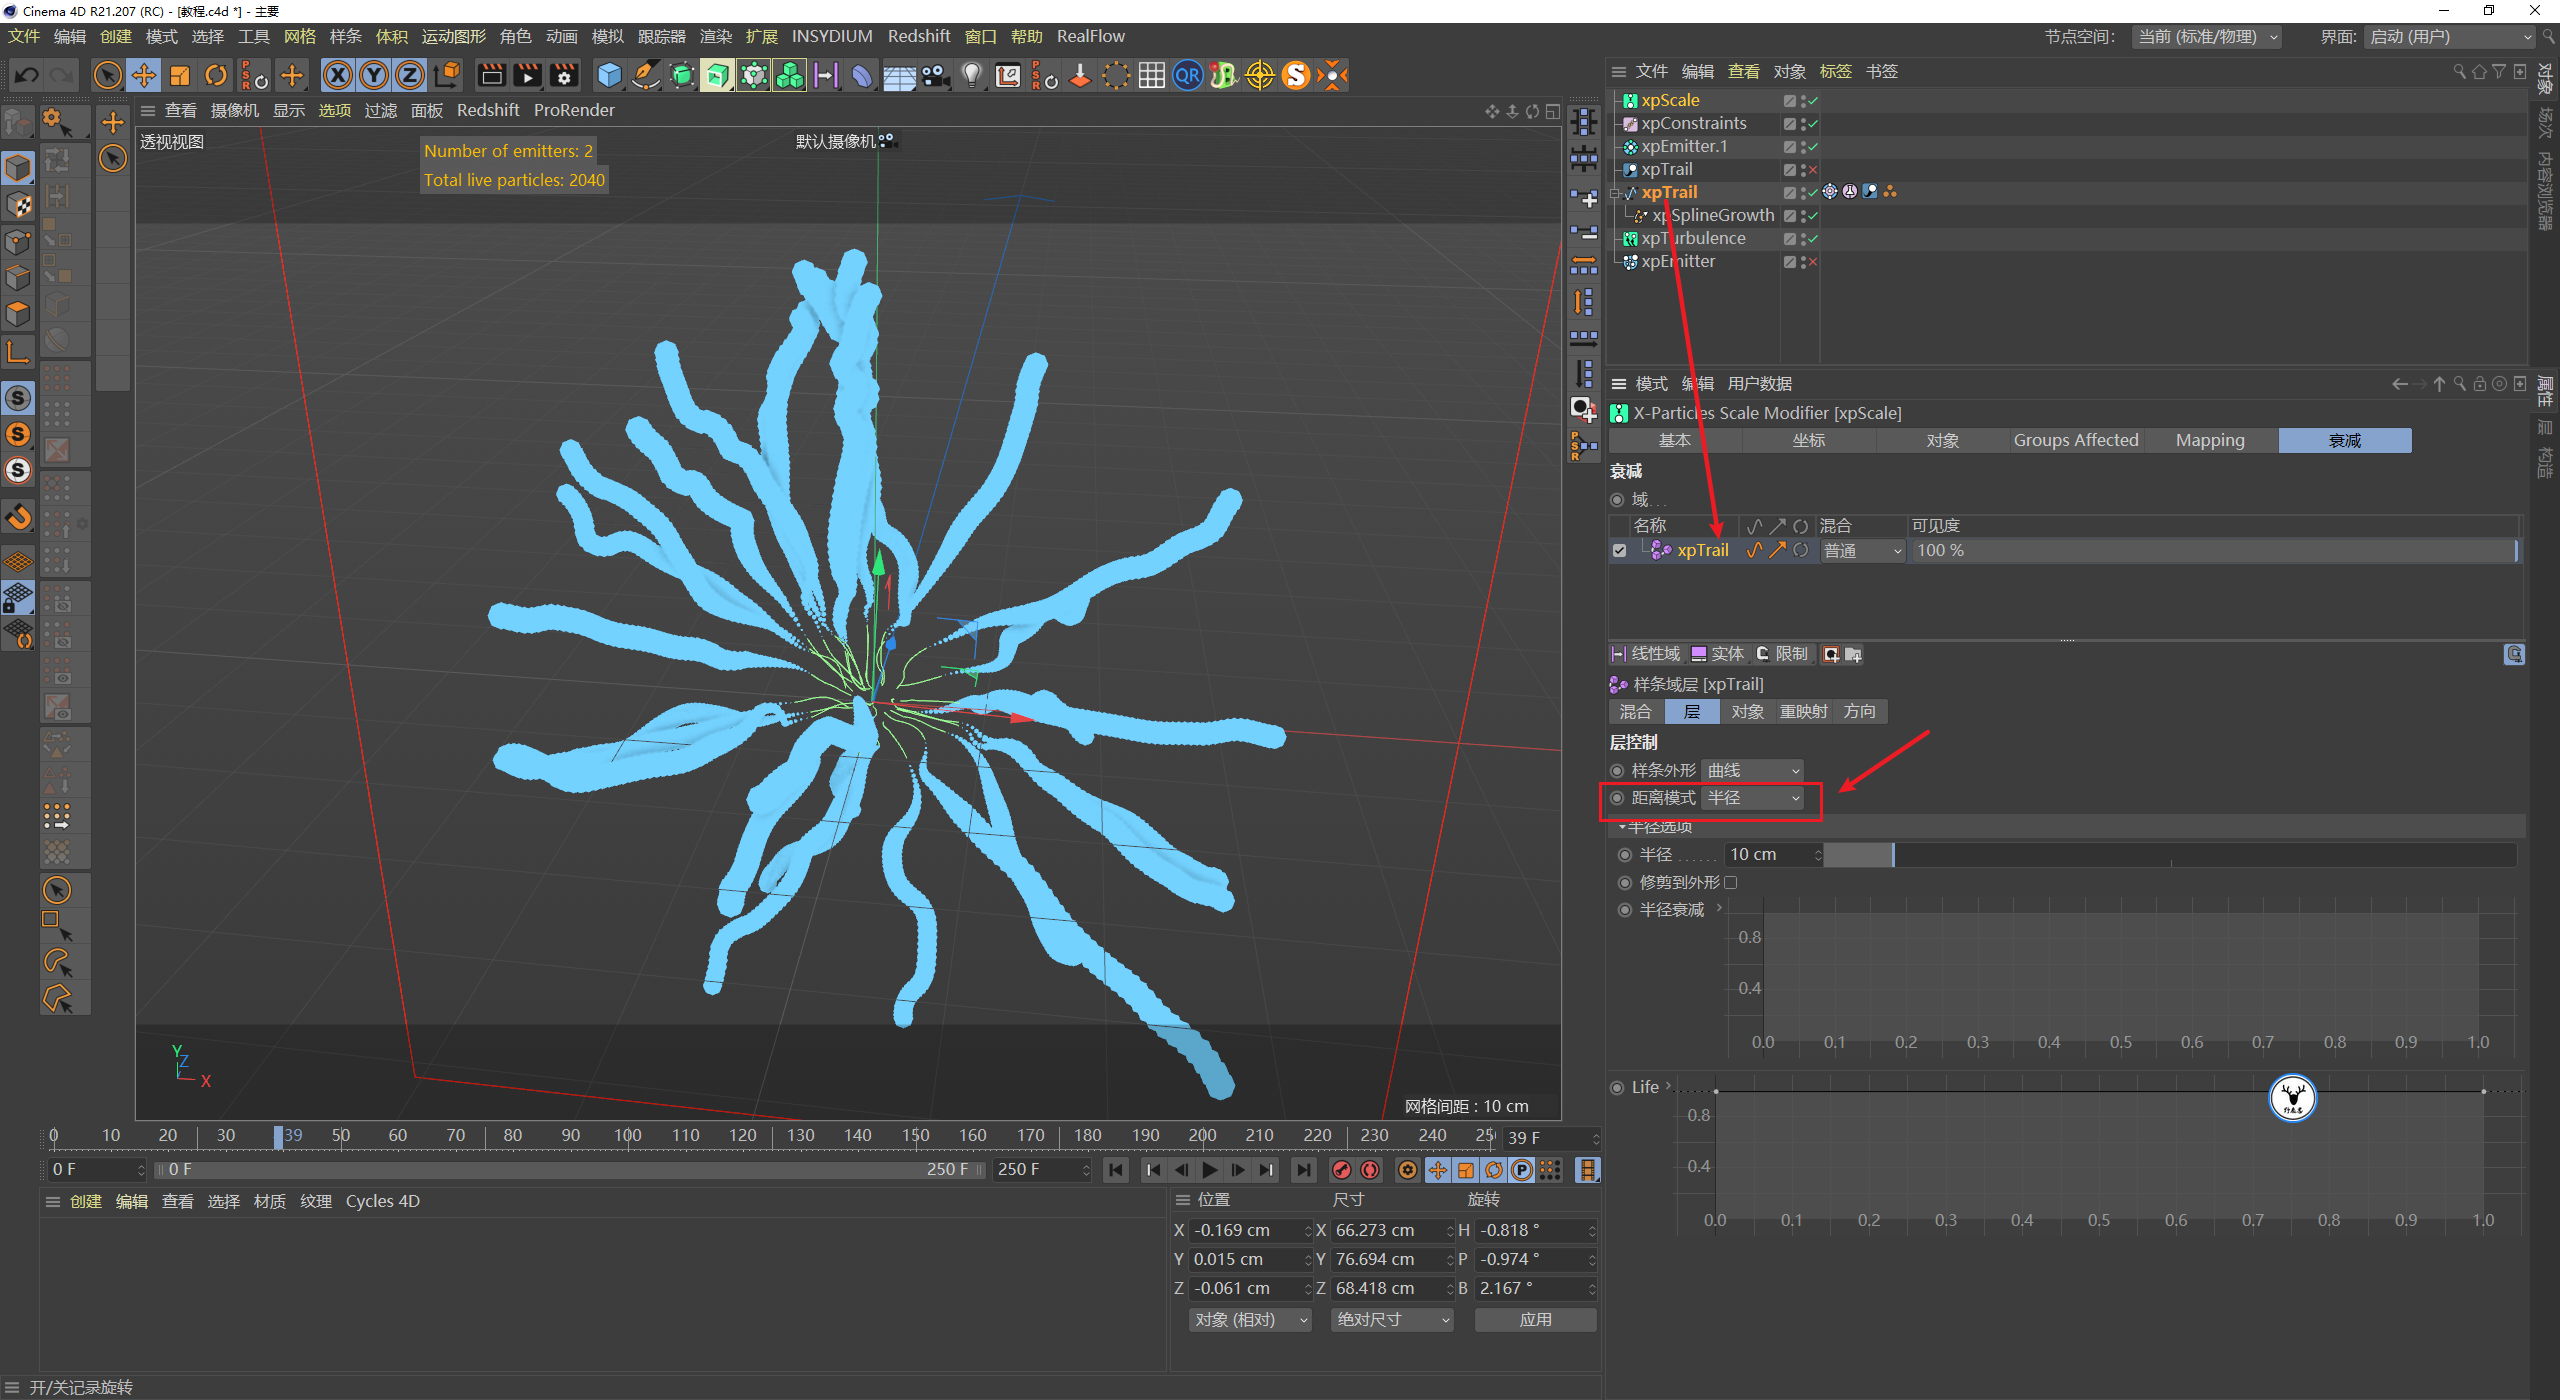Viewport: 2560px width, 1400px height.
Task: Click the 可见度 100% slider
Action: coord(2214,550)
